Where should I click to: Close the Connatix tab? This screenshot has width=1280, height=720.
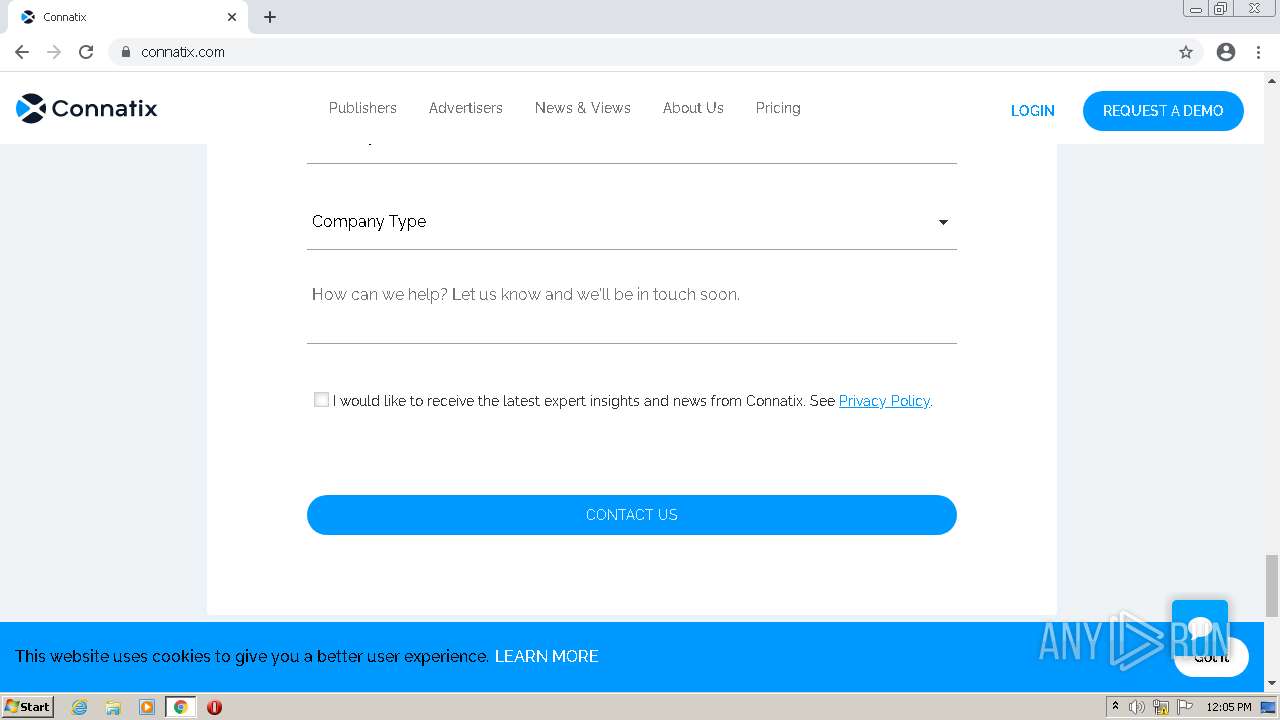point(232,17)
